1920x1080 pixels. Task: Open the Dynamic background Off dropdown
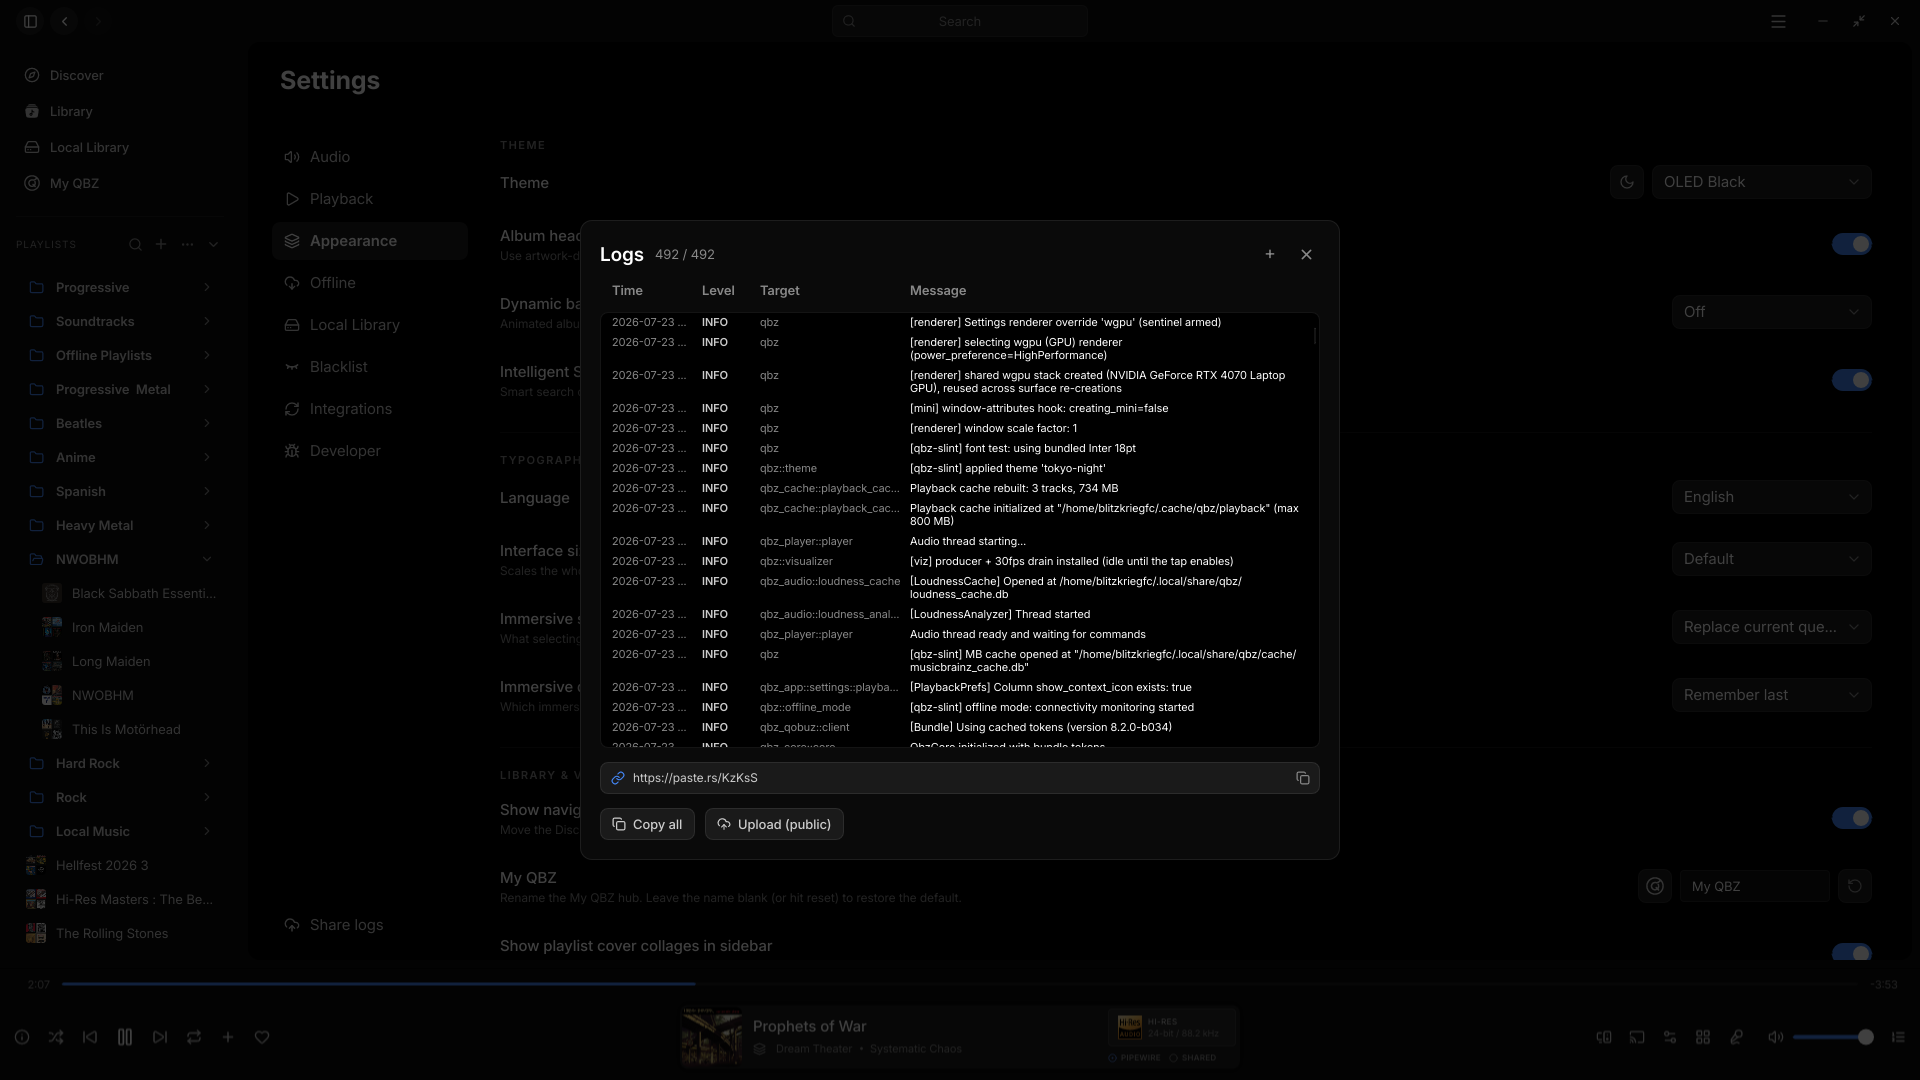pos(1772,312)
